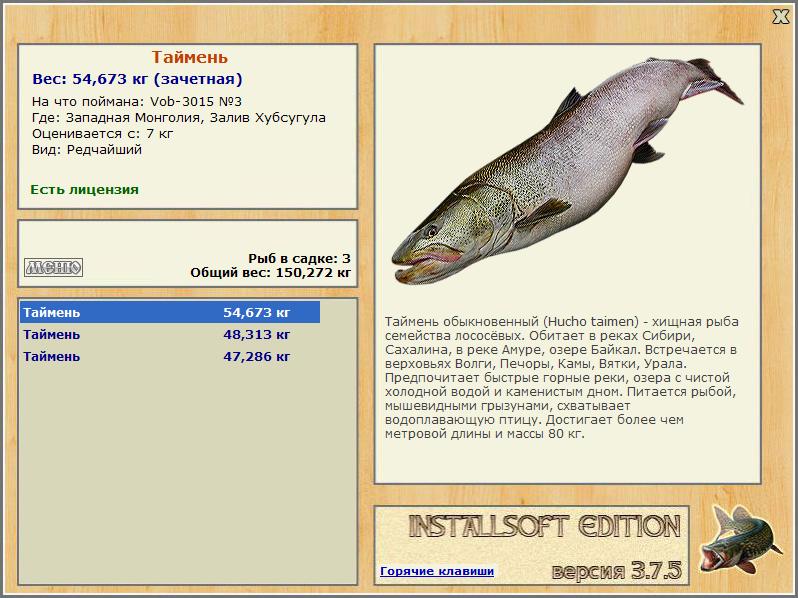Click the Есть лицензия status text

pyautogui.click(x=84, y=189)
